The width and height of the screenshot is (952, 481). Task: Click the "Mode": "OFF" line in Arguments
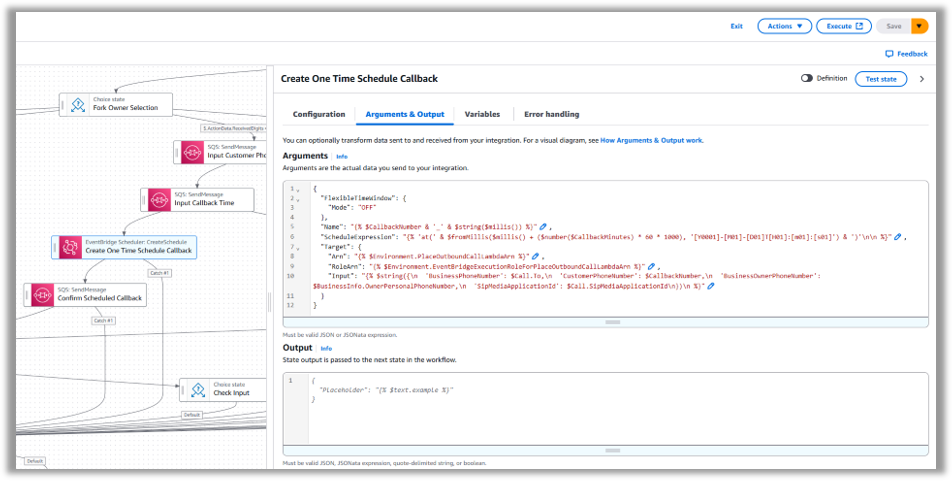(353, 207)
